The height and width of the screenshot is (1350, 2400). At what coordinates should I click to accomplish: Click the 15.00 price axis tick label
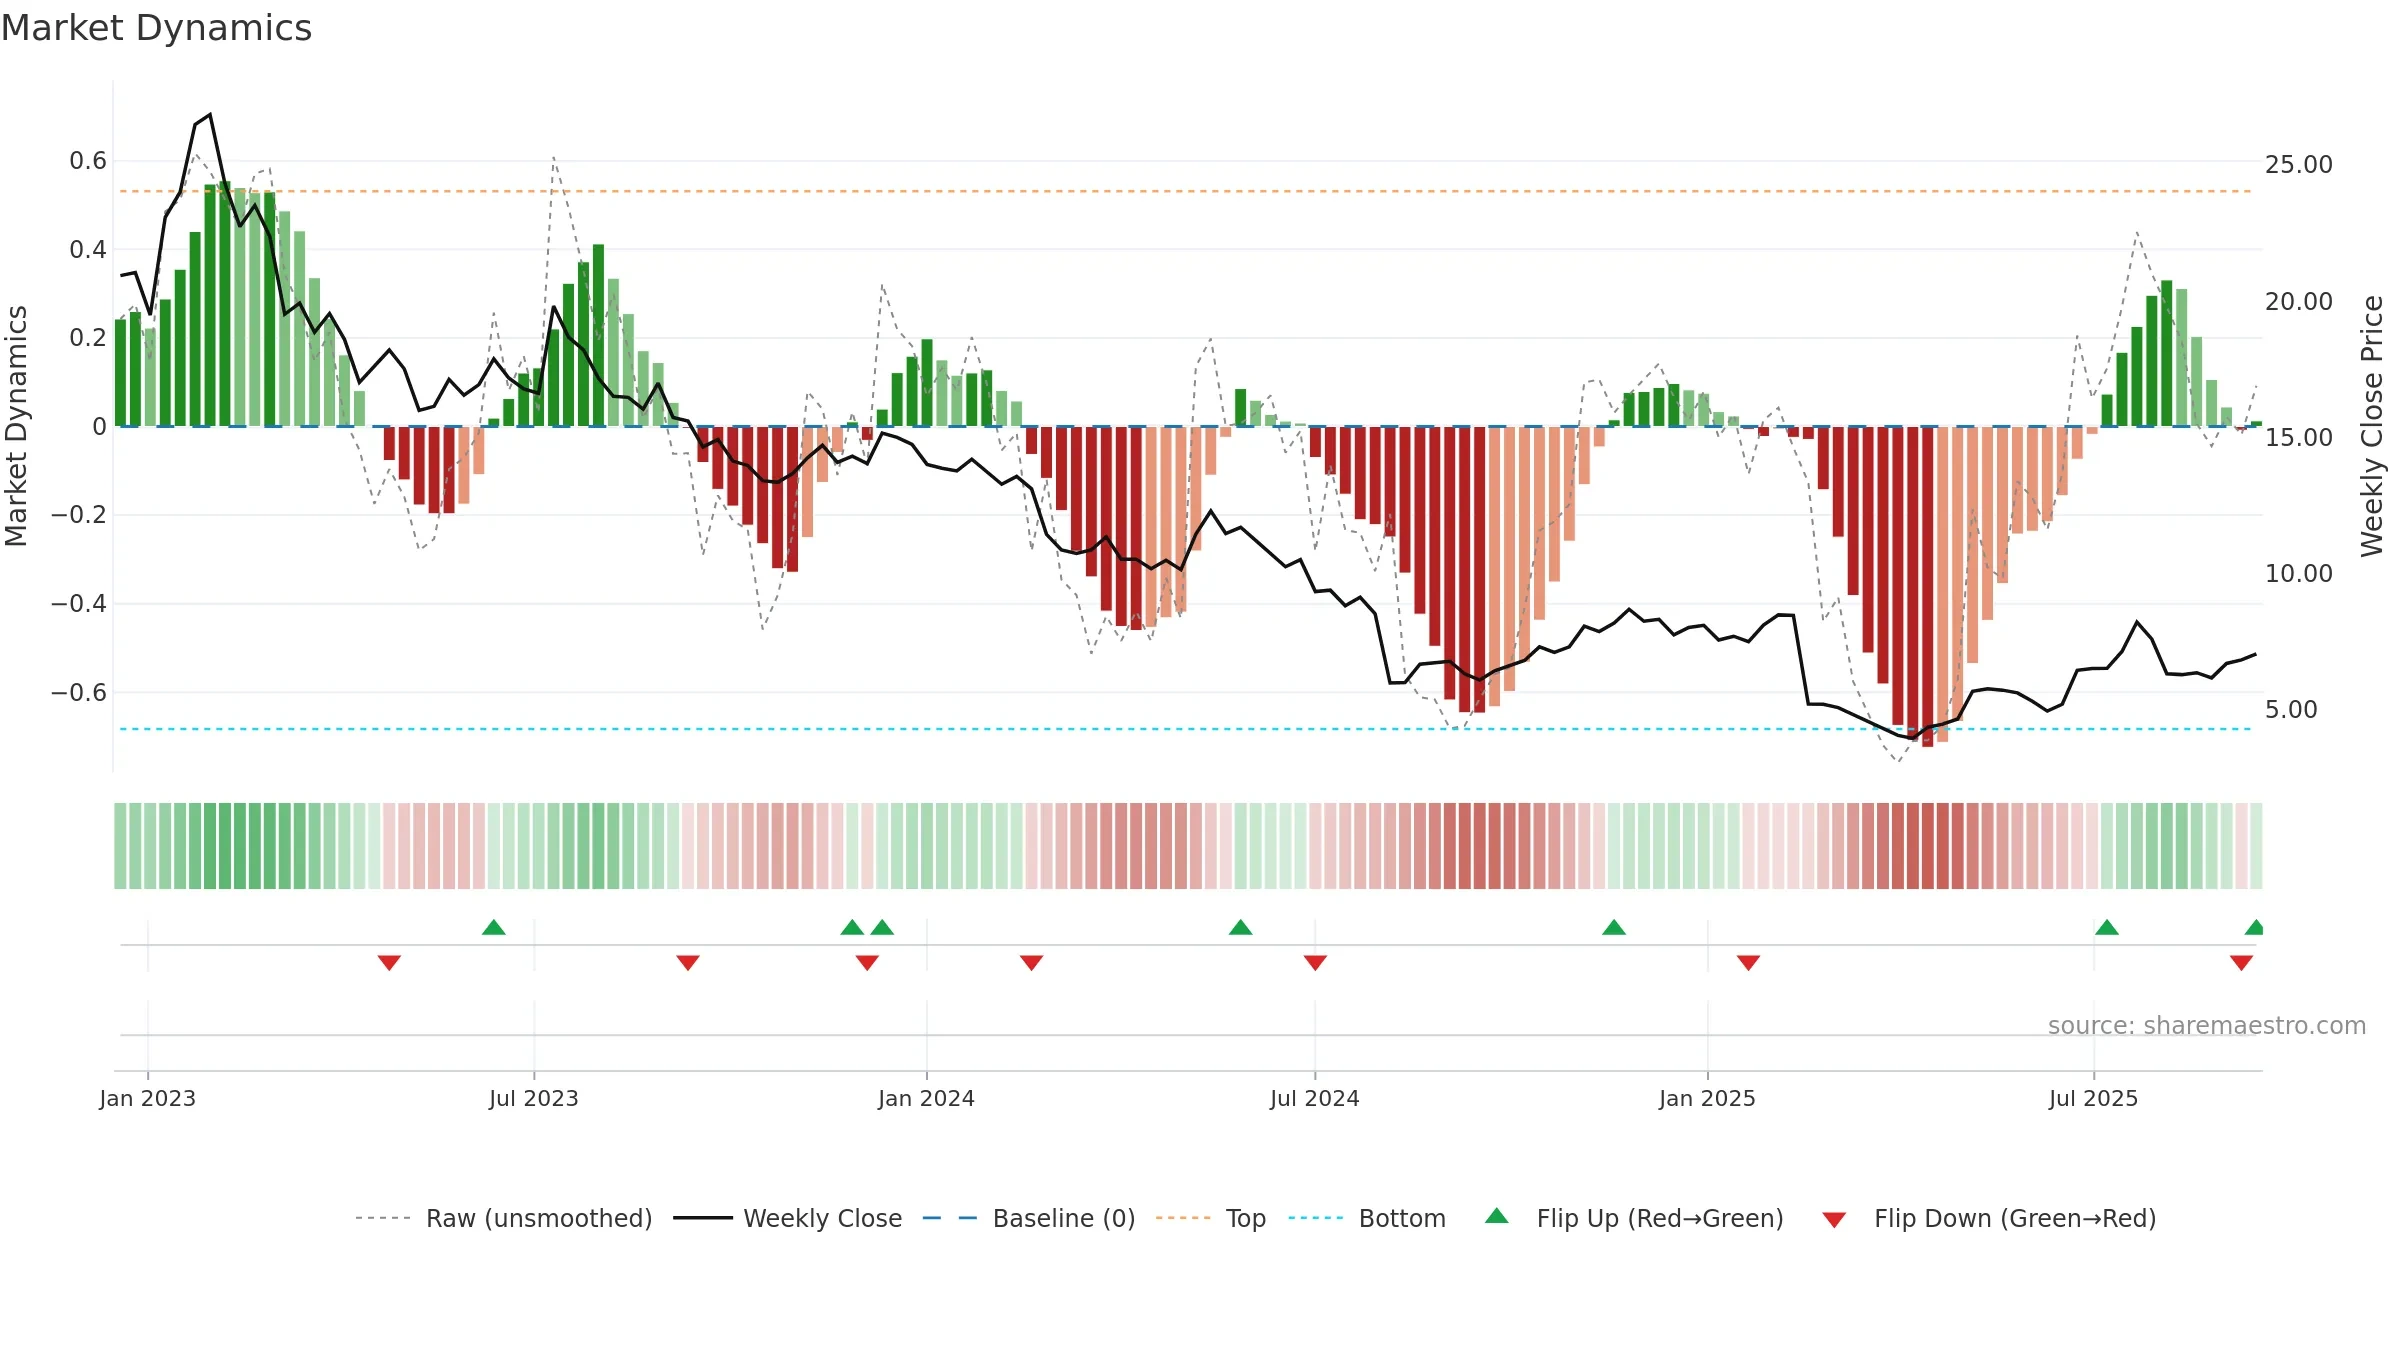pyautogui.click(x=2299, y=437)
